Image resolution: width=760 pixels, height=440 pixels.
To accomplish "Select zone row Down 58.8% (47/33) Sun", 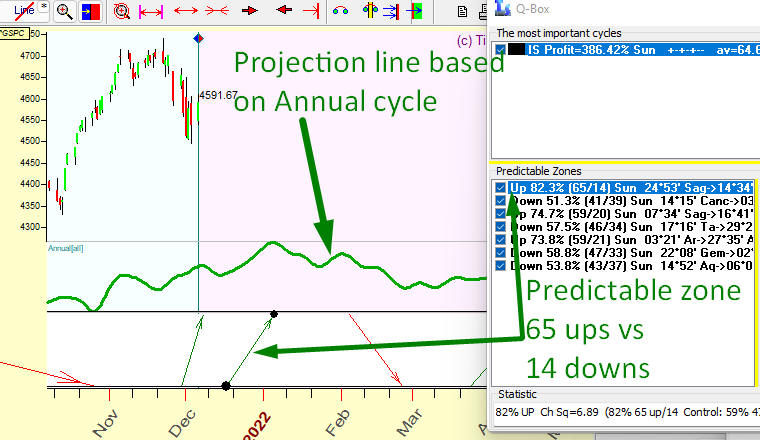I will [632, 253].
